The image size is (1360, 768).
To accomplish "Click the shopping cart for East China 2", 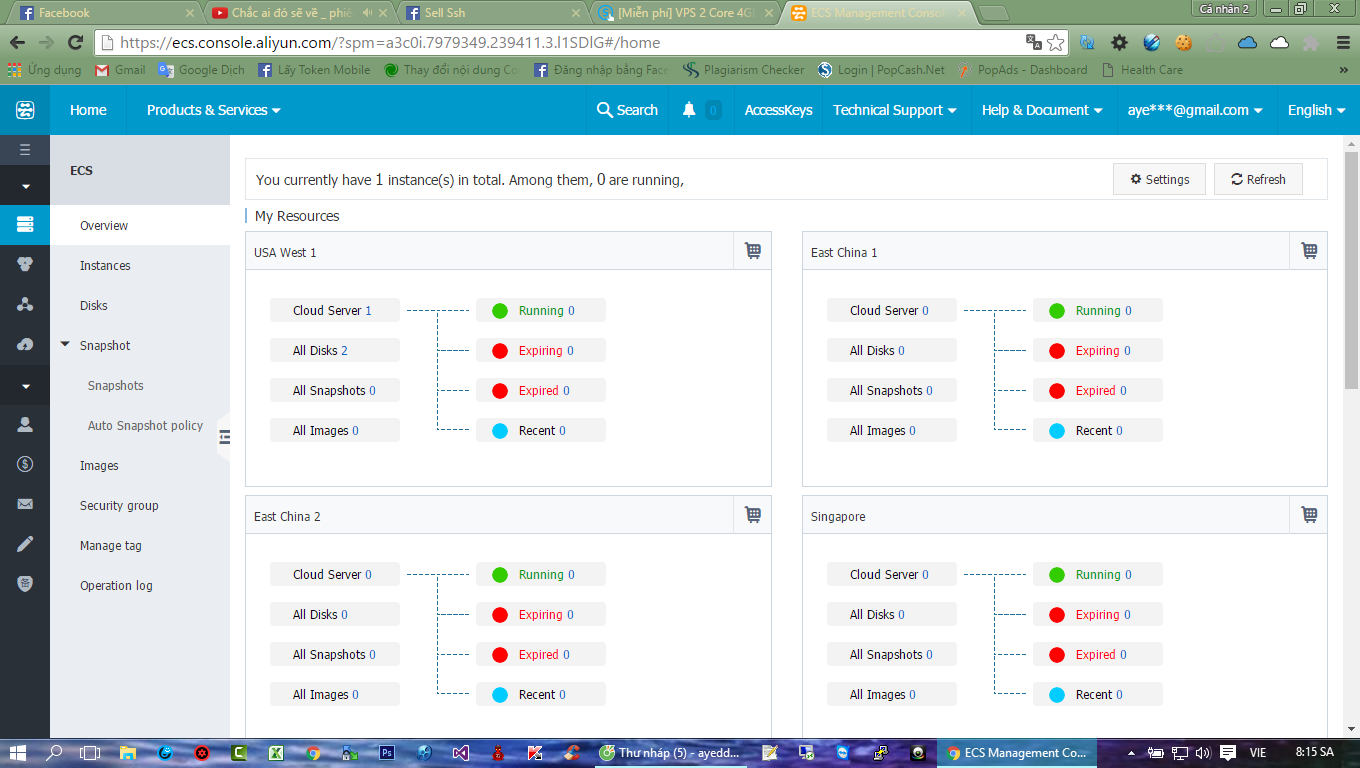I will point(753,515).
